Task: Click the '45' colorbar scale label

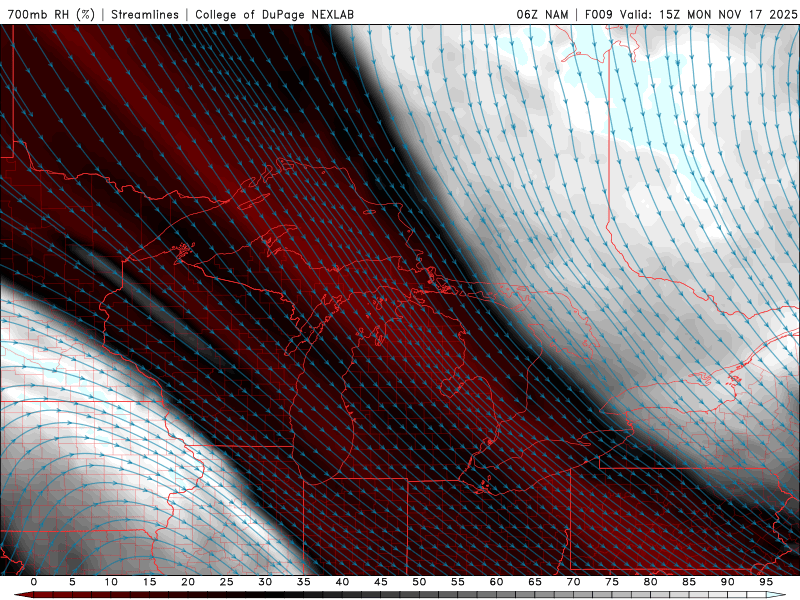Action: pos(381,582)
